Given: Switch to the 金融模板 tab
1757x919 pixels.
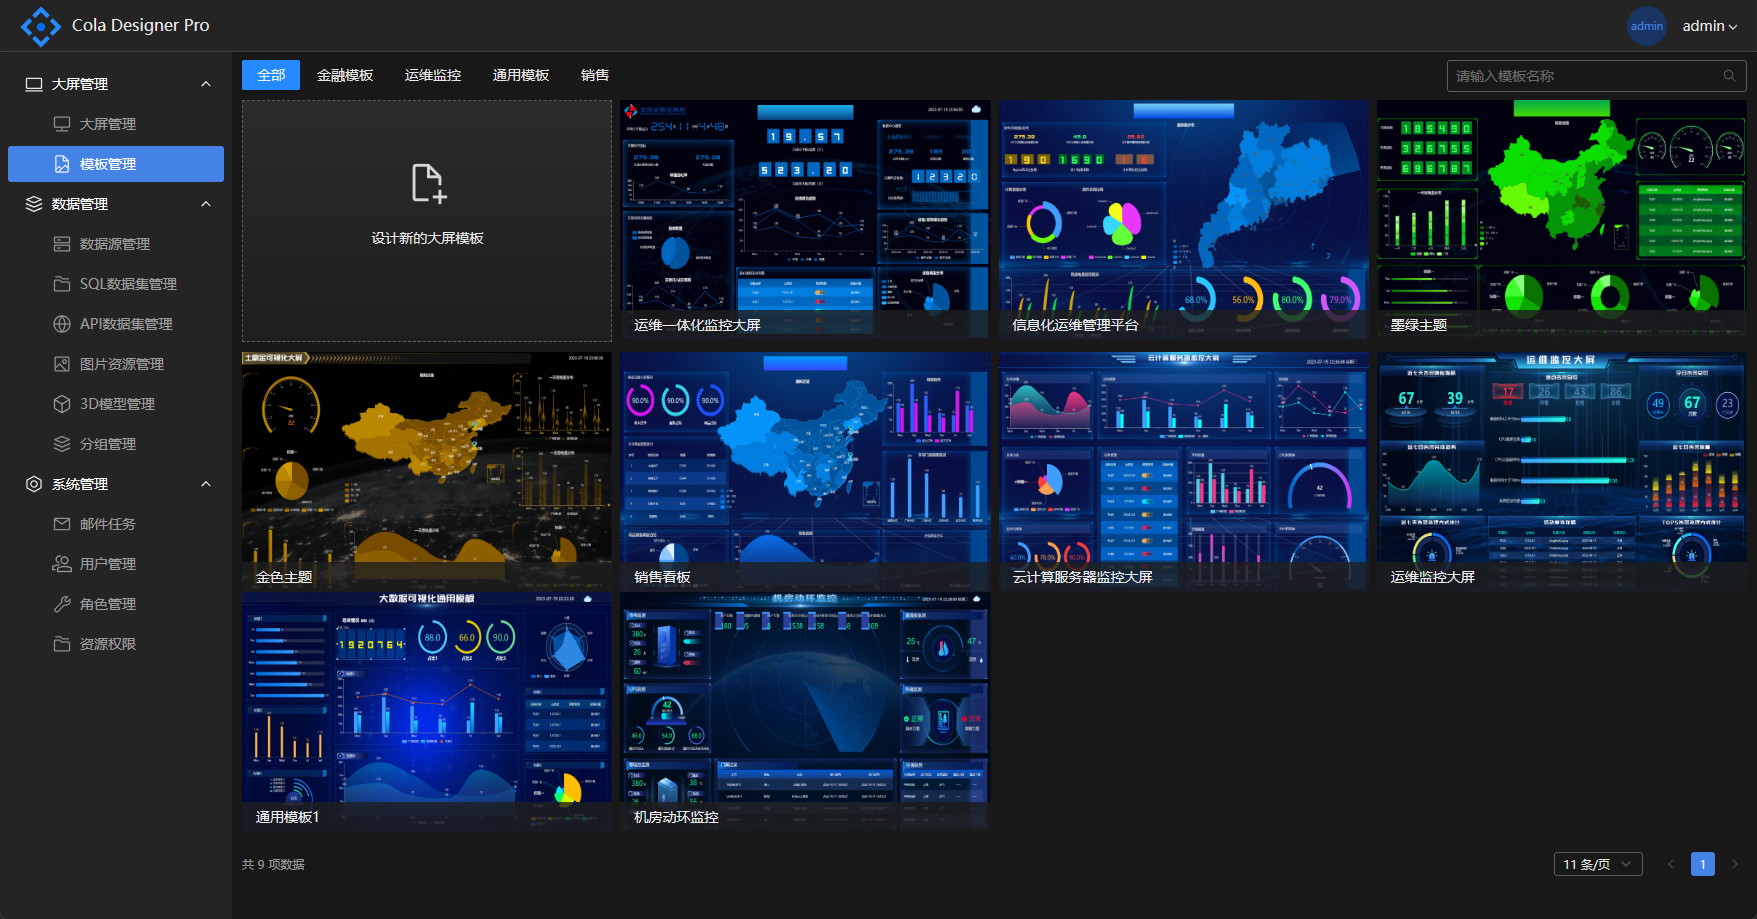Looking at the screenshot, I should pyautogui.click(x=345, y=75).
